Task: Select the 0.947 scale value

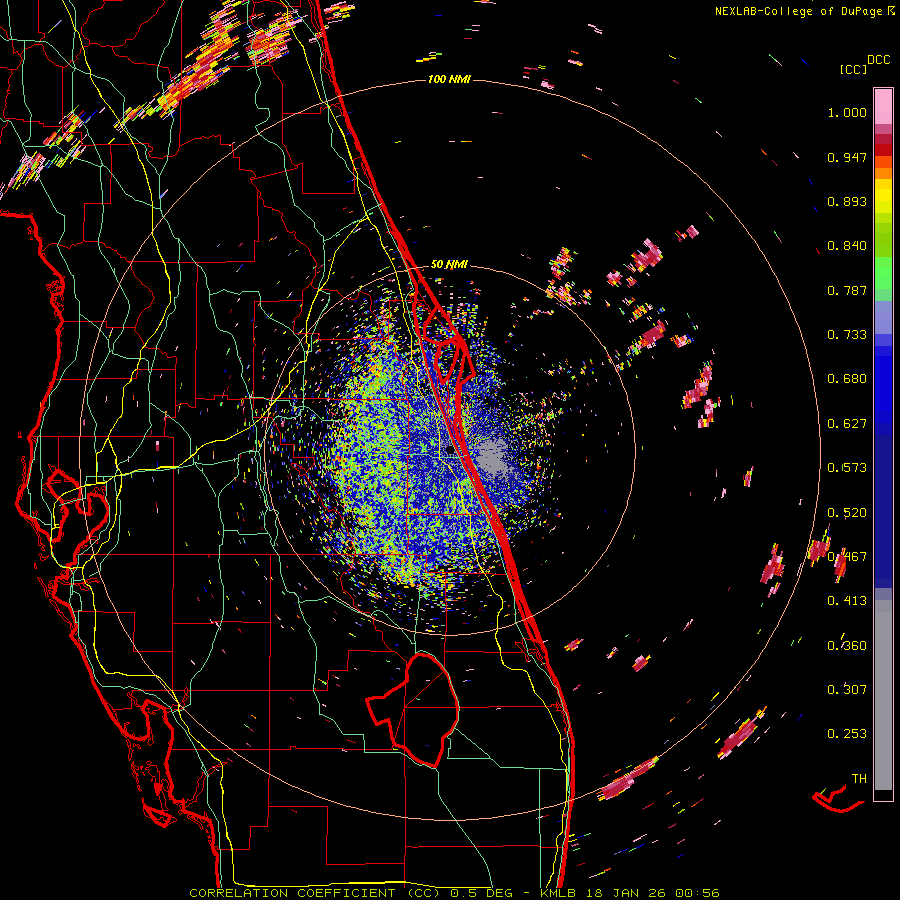Action: click(847, 157)
